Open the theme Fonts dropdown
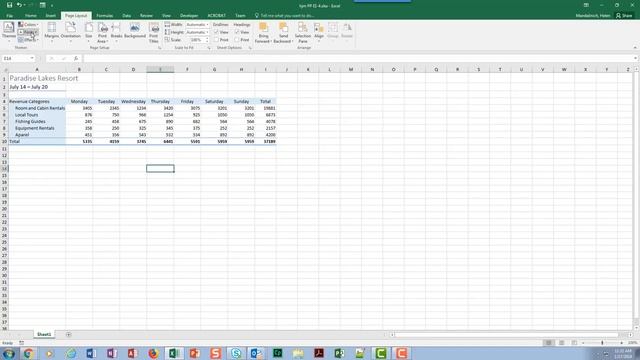 [x=28, y=32]
